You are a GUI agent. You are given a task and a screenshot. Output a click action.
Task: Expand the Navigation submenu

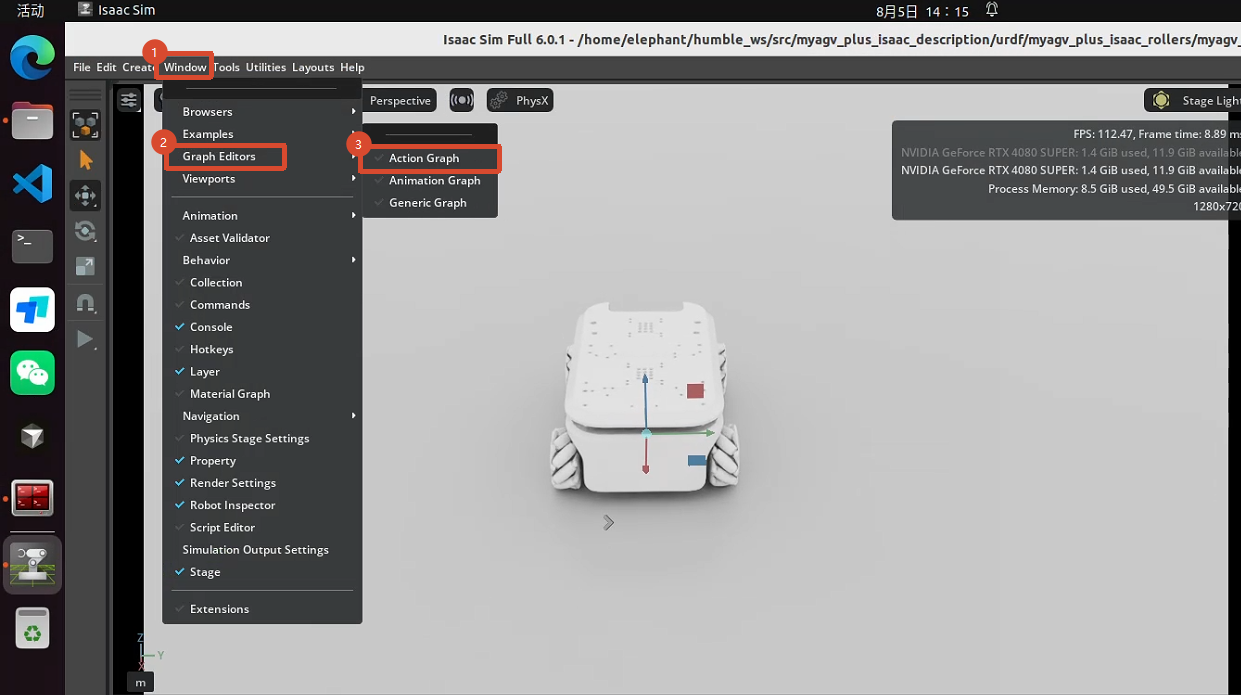(x=262, y=416)
